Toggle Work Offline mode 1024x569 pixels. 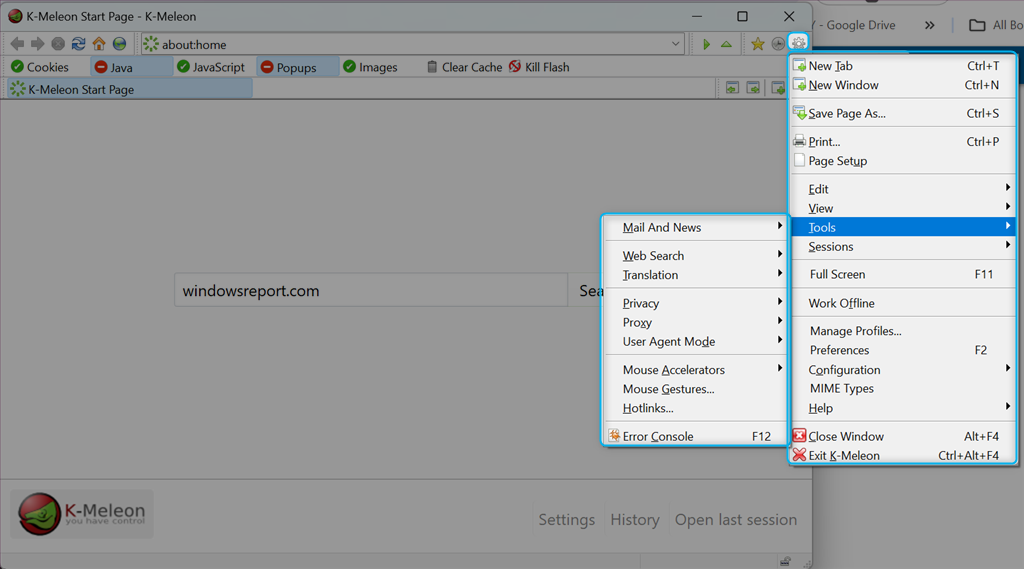(904, 303)
